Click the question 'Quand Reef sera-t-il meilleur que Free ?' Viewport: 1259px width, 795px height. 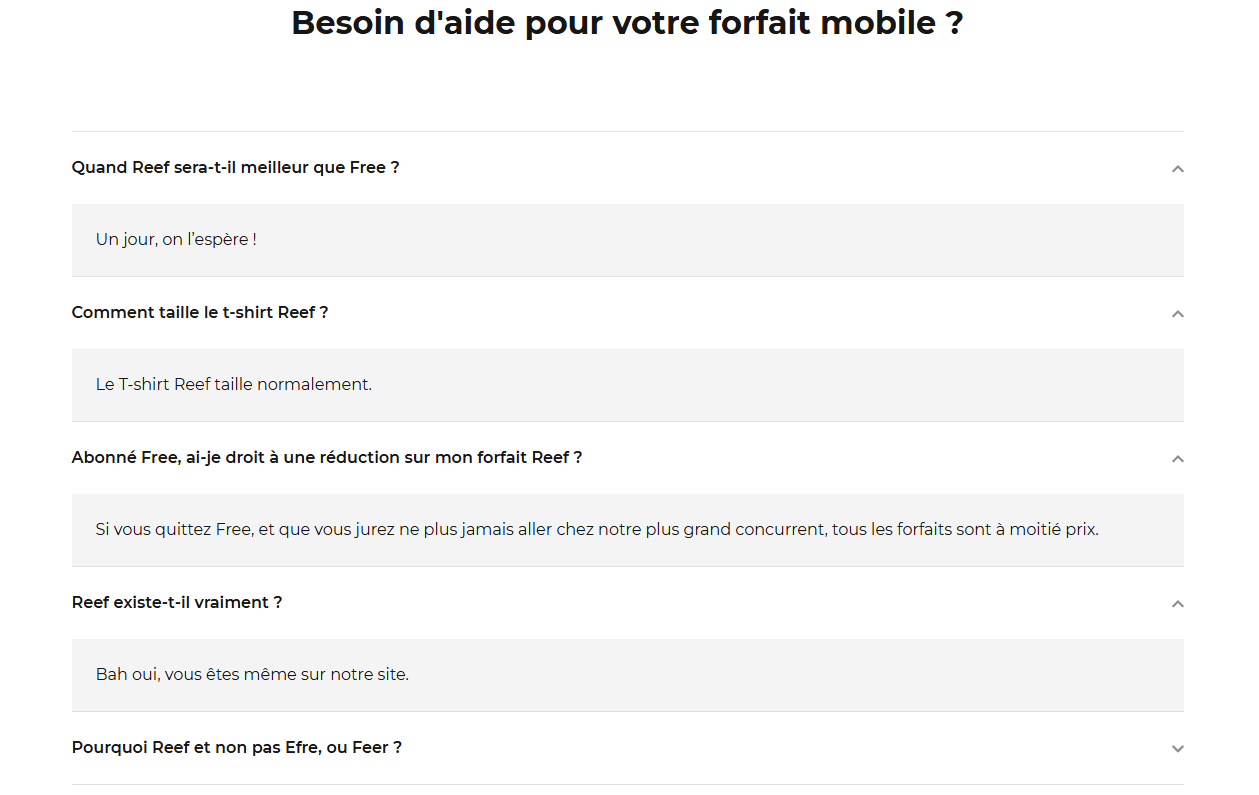[x=235, y=168]
